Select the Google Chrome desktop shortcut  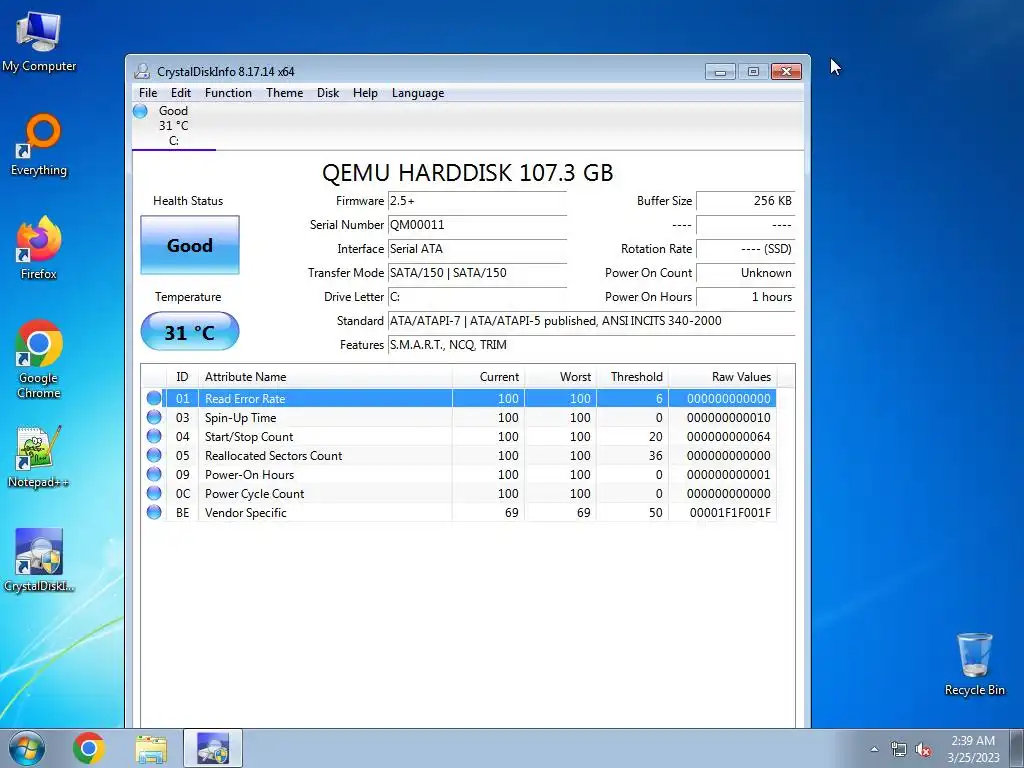[x=39, y=359]
